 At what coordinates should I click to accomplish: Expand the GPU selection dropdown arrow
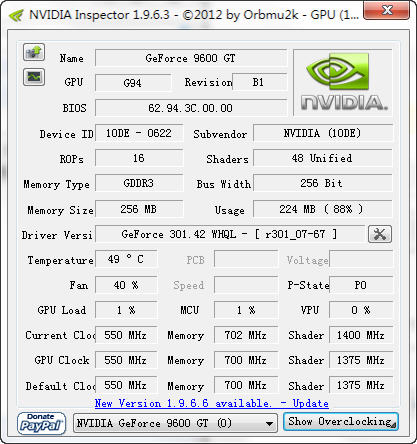pos(269,424)
